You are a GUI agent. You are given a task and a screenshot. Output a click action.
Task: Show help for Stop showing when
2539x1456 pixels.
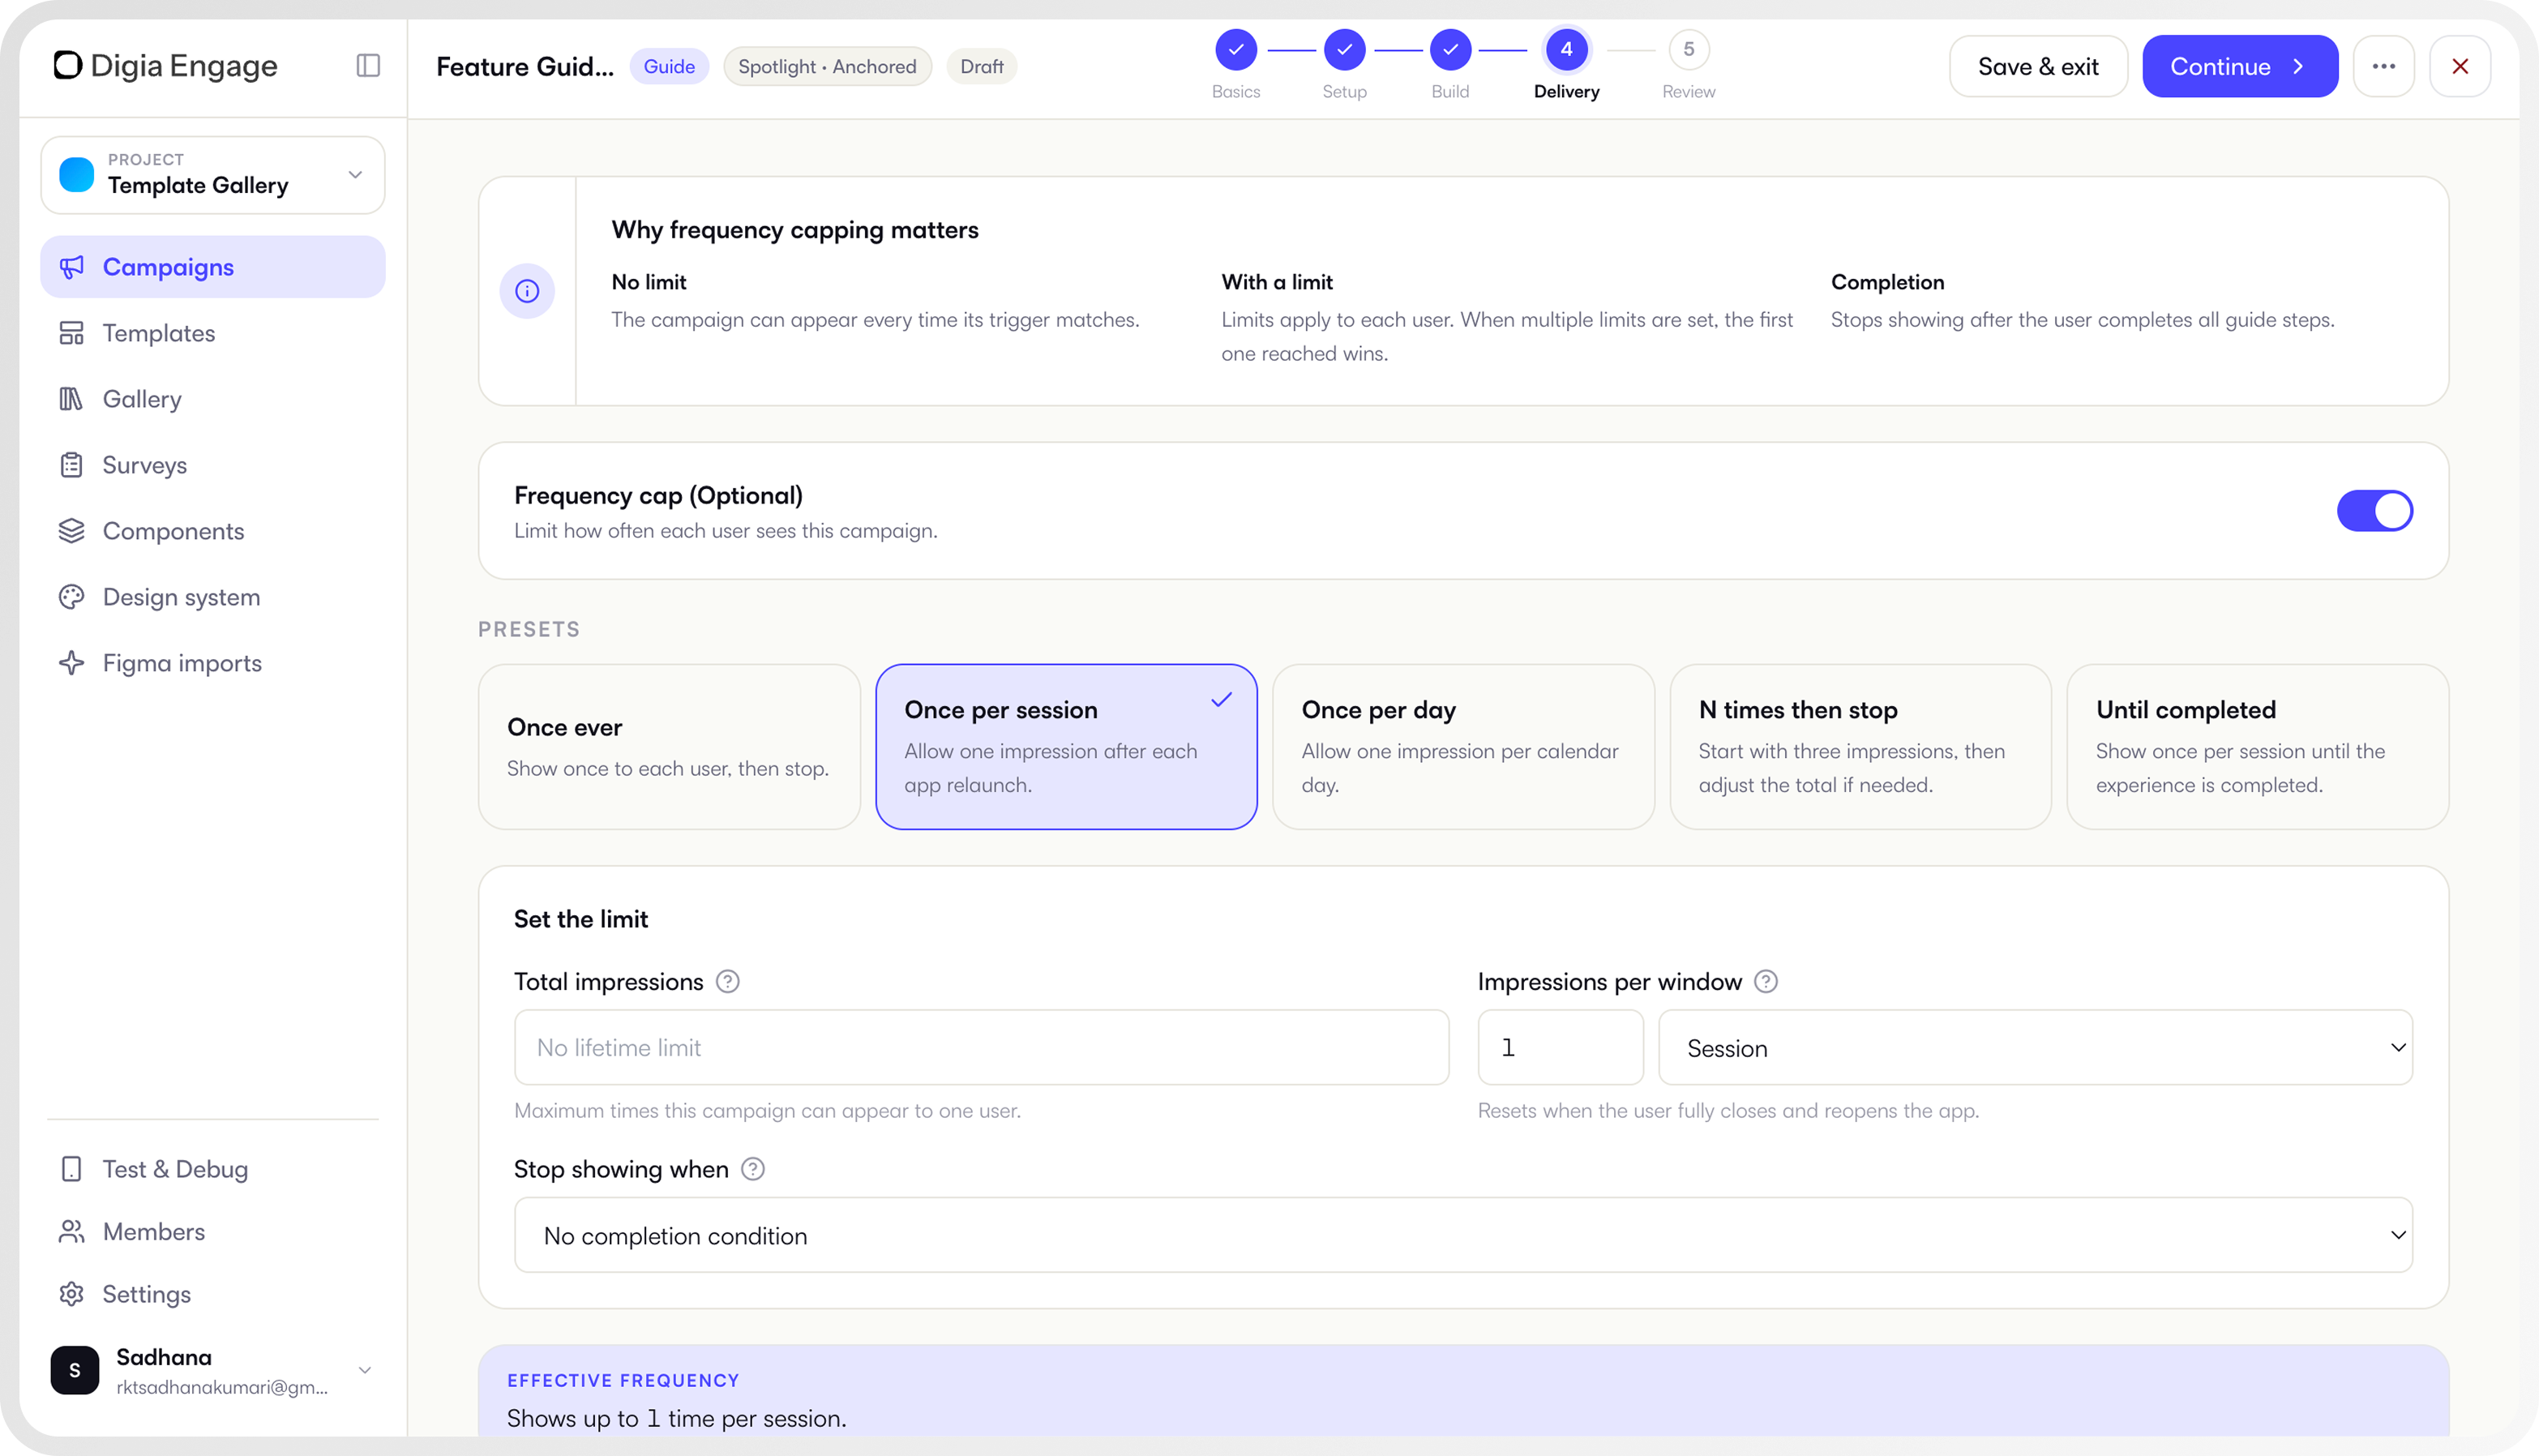pyautogui.click(x=753, y=1169)
